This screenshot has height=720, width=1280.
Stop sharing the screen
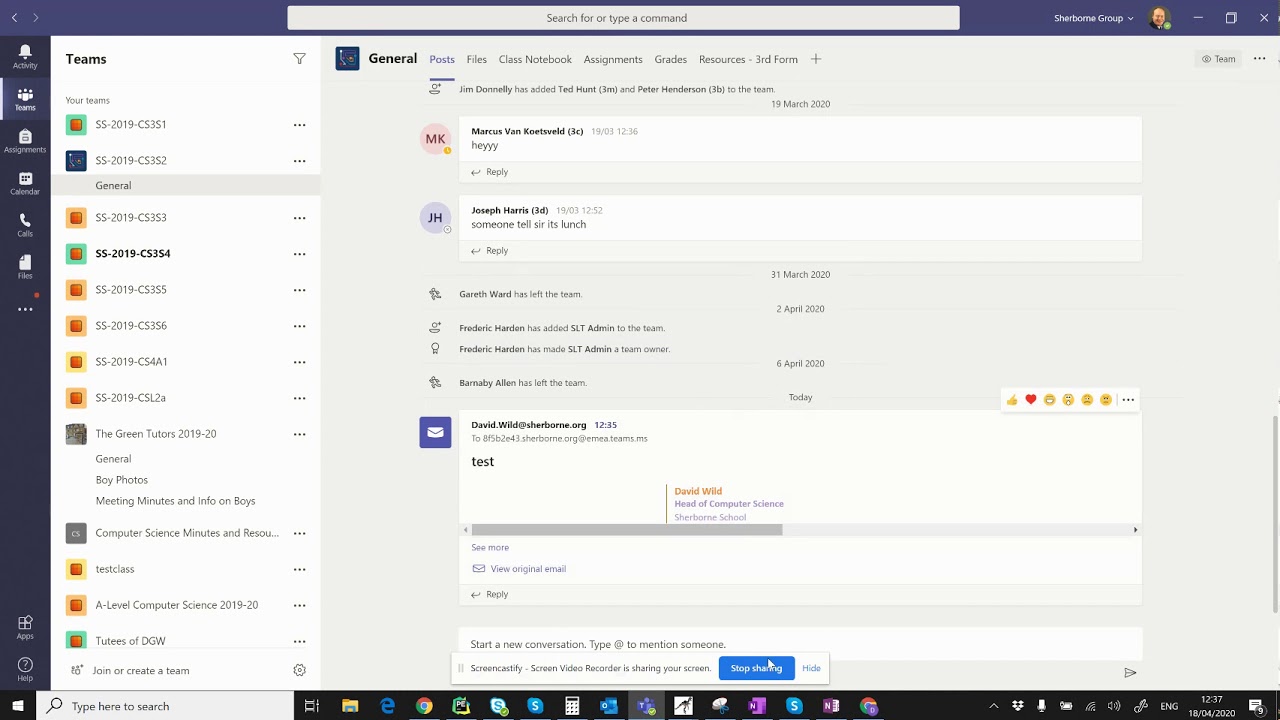tap(756, 668)
